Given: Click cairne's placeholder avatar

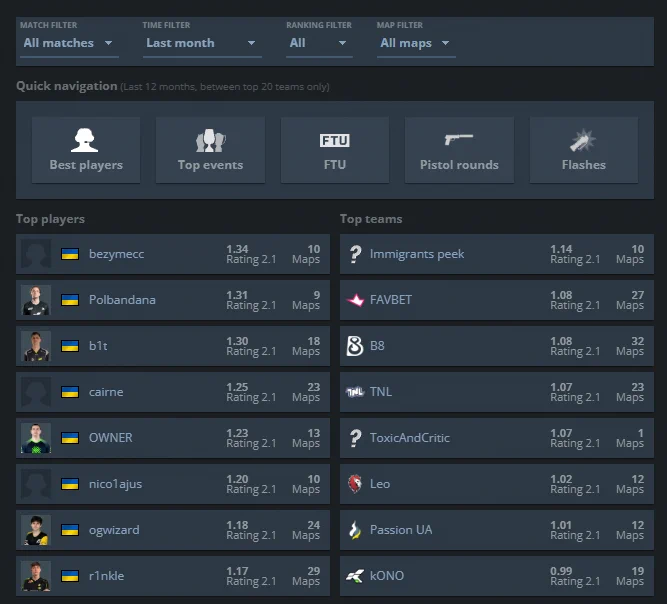Looking at the screenshot, I should click(x=36, y=392).
